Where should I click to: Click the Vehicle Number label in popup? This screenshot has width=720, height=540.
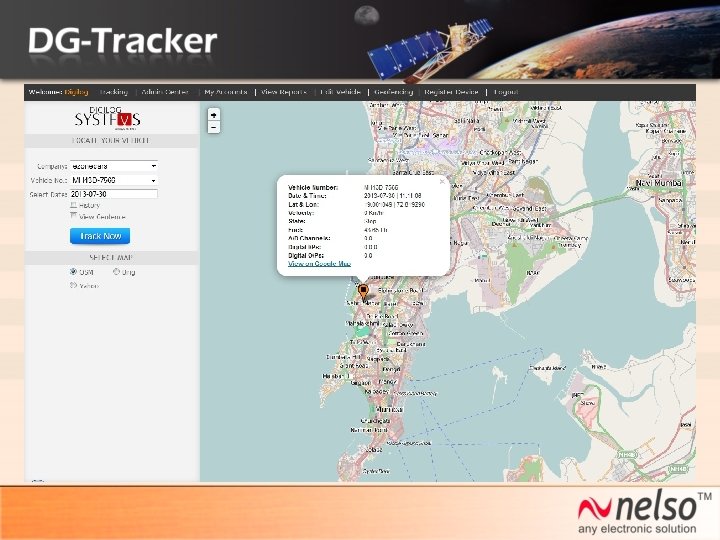coord(313,187)
